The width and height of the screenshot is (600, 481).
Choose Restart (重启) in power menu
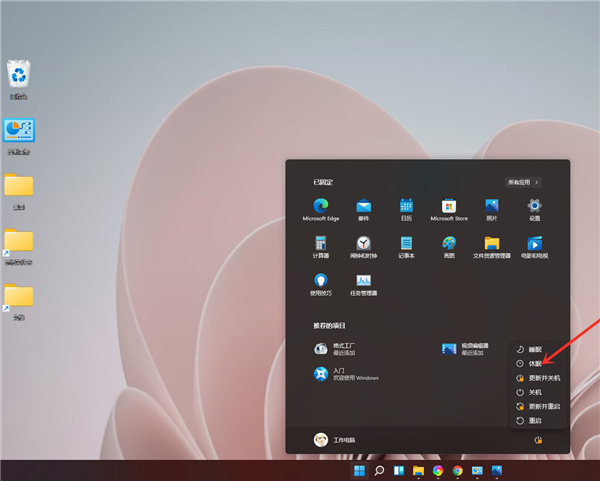(x=534, y=421)
